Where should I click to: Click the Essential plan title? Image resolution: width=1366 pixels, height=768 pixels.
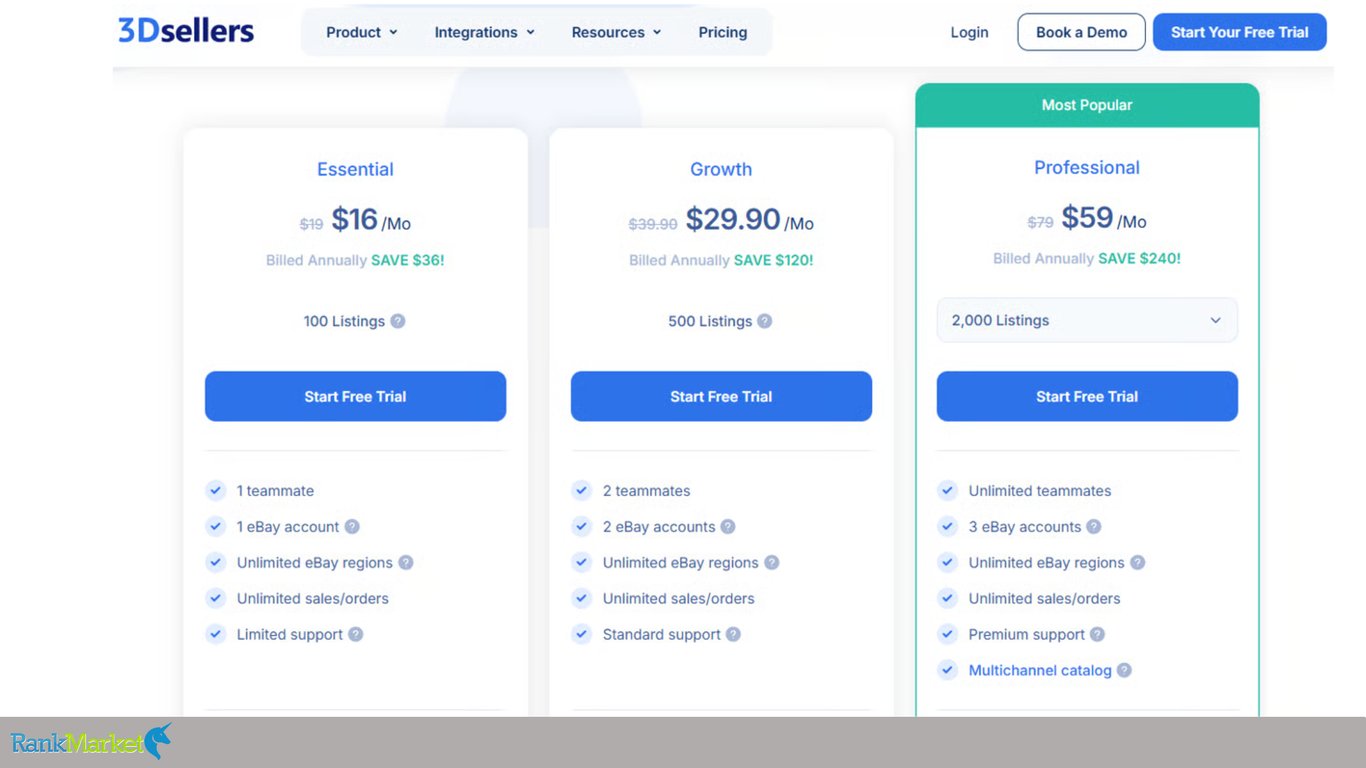click(x=355, y=169)
